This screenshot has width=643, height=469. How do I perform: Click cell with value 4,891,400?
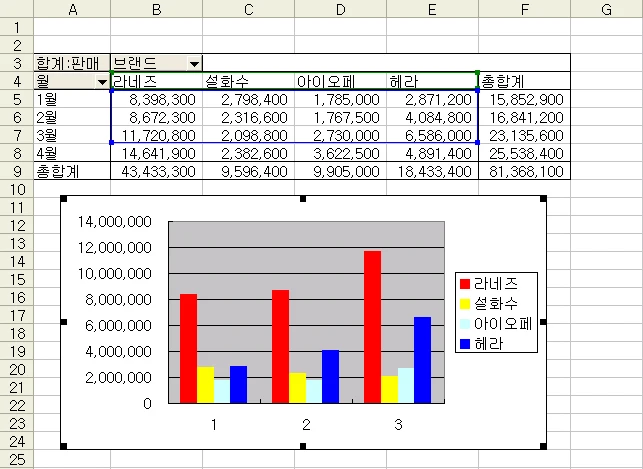[x=432, y=153]
